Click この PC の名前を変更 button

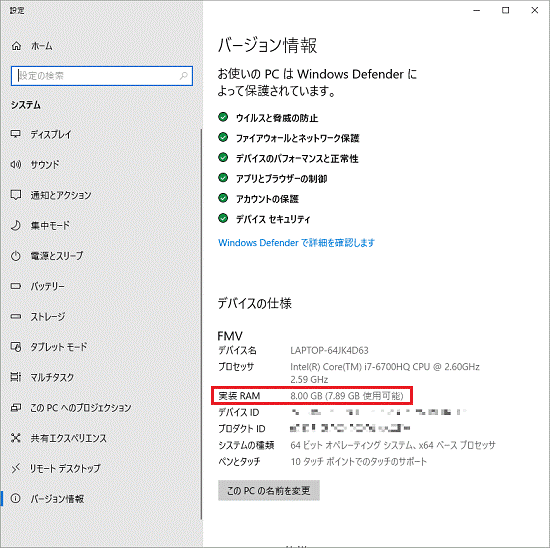pyautogui.click(x=269, y=490)
